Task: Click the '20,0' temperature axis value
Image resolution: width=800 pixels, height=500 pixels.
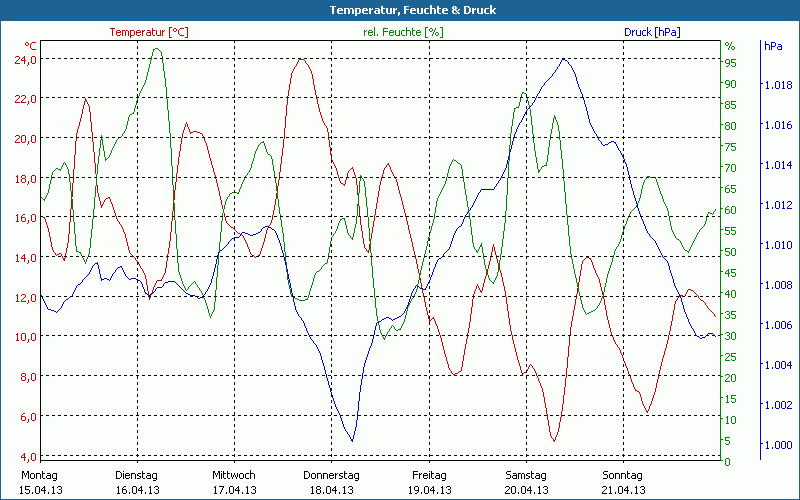Action: pos(26,139)
